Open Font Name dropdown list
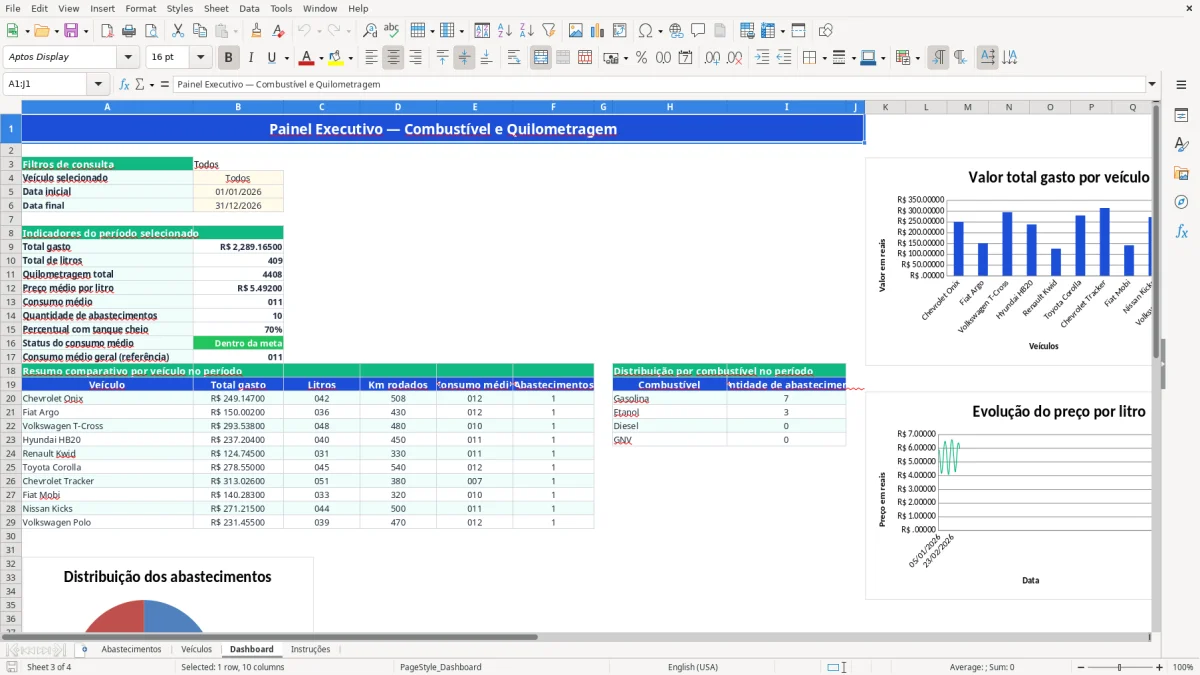The width and height of the screenshot is (1200, 675). pos(127,57)
